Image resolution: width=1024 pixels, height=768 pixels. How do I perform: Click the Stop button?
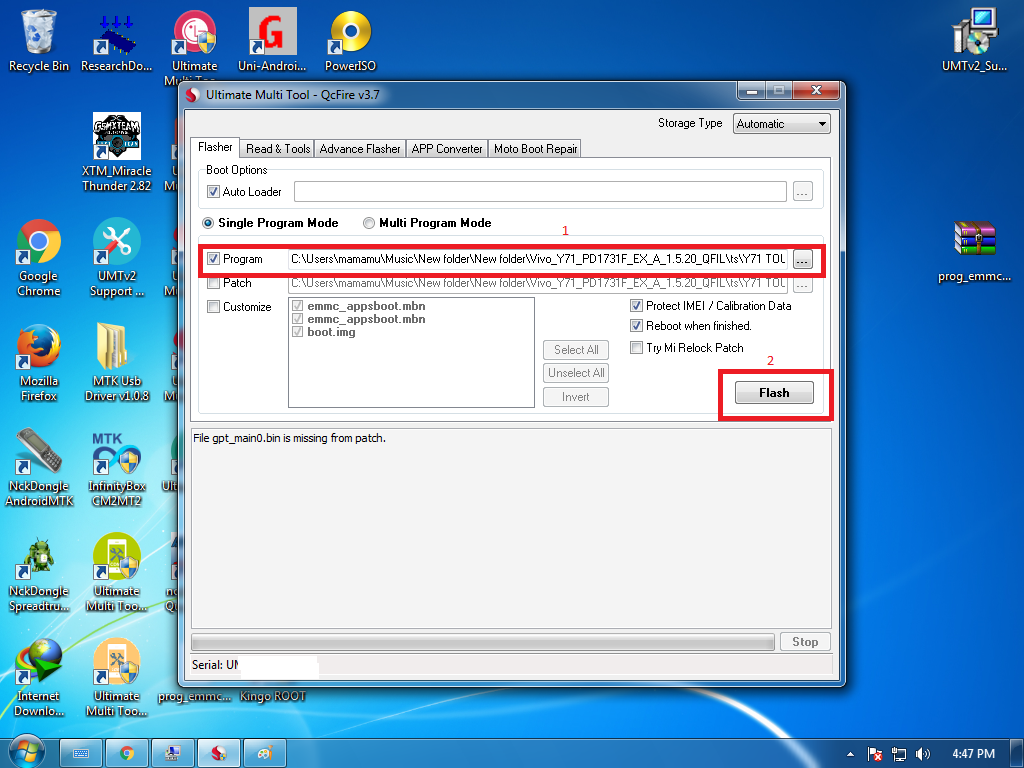click(805, 641)
